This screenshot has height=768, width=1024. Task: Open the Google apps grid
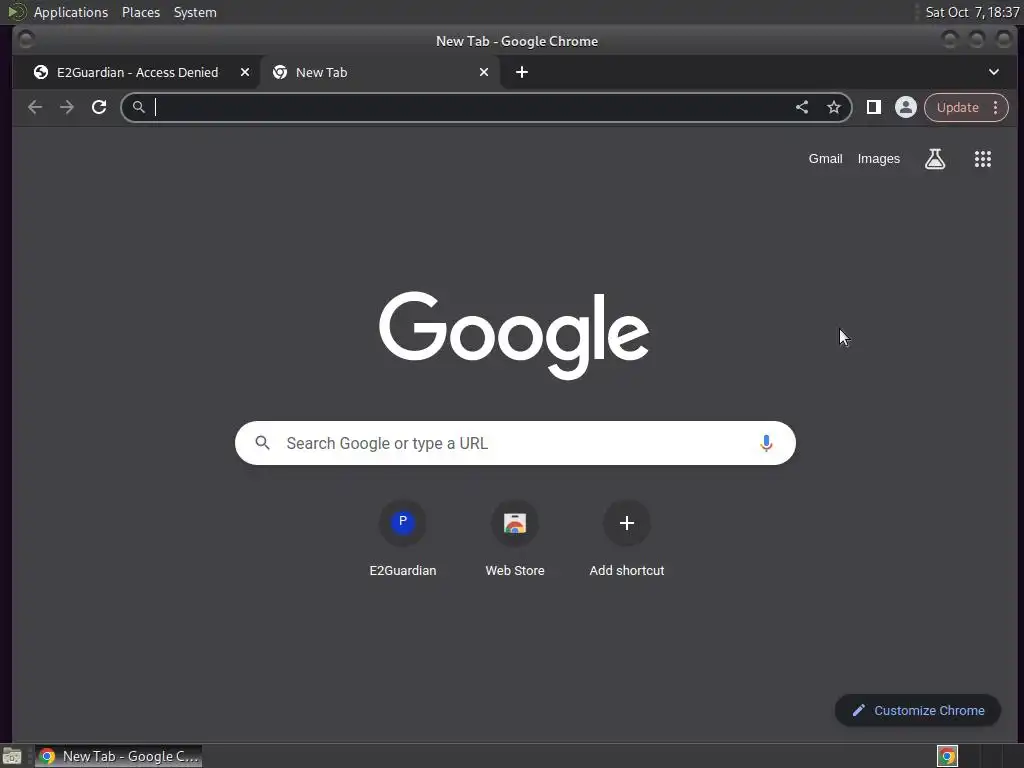click(x=983, y=159)
